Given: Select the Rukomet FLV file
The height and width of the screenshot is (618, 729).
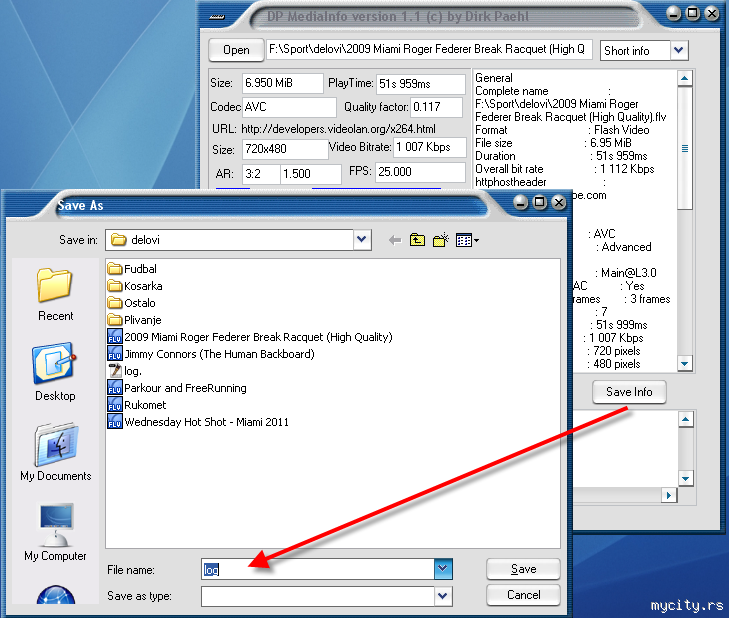Looking at the screenshot, I should pos(137,405).
